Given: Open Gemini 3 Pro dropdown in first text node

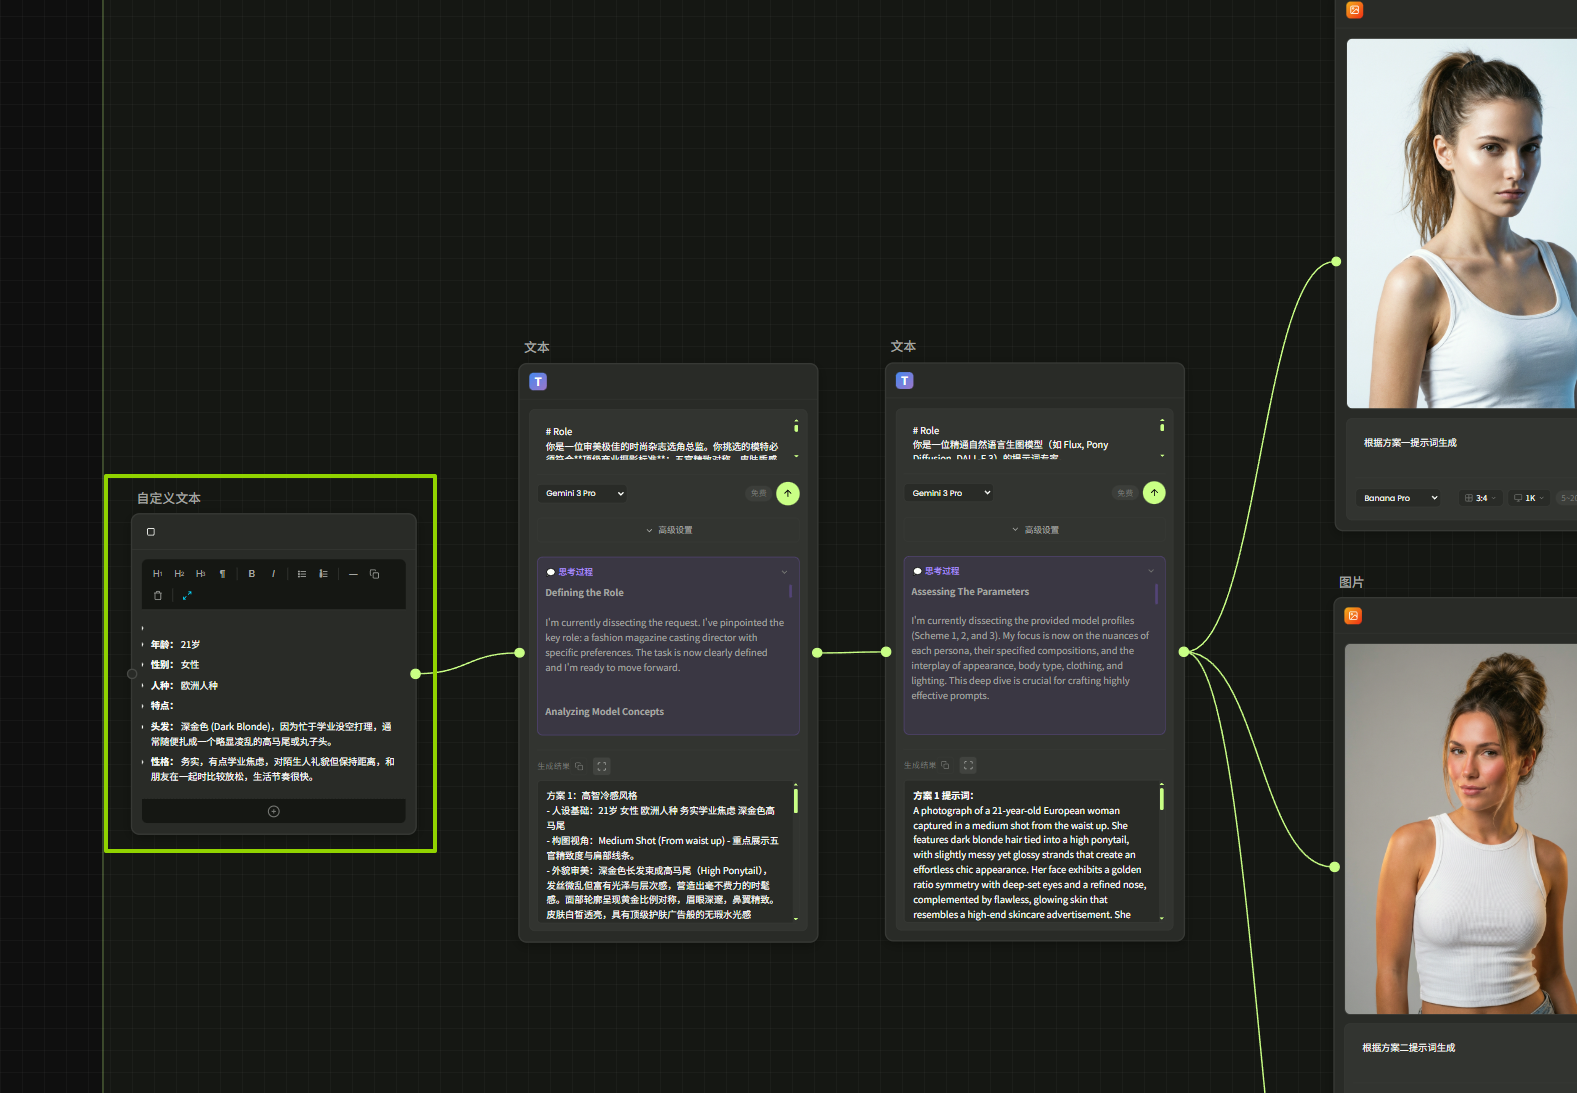Looking at the screenshot, I should (585, 493).
